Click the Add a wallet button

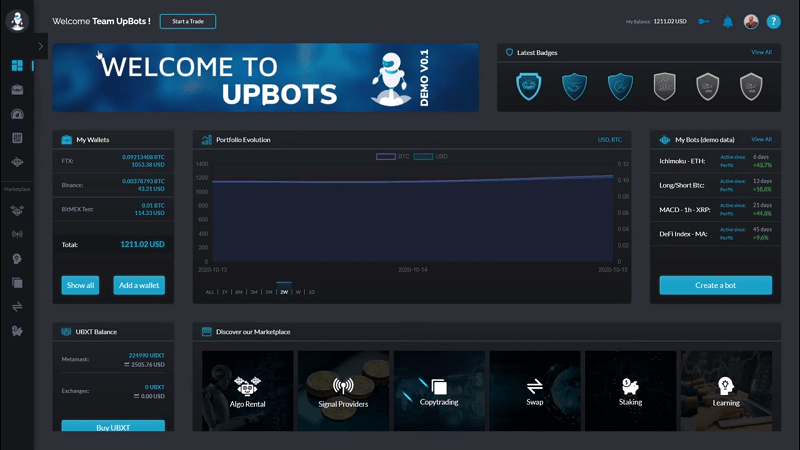point(139,285)
